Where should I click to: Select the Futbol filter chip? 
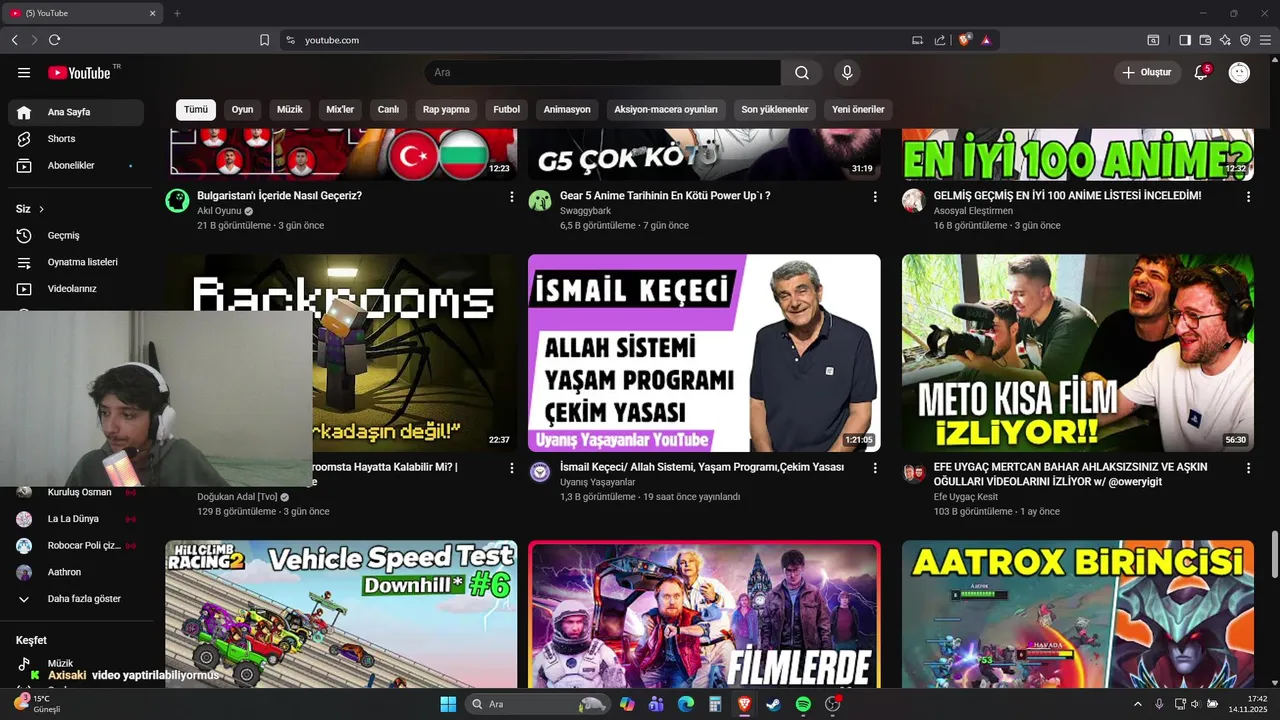point(506,110)
